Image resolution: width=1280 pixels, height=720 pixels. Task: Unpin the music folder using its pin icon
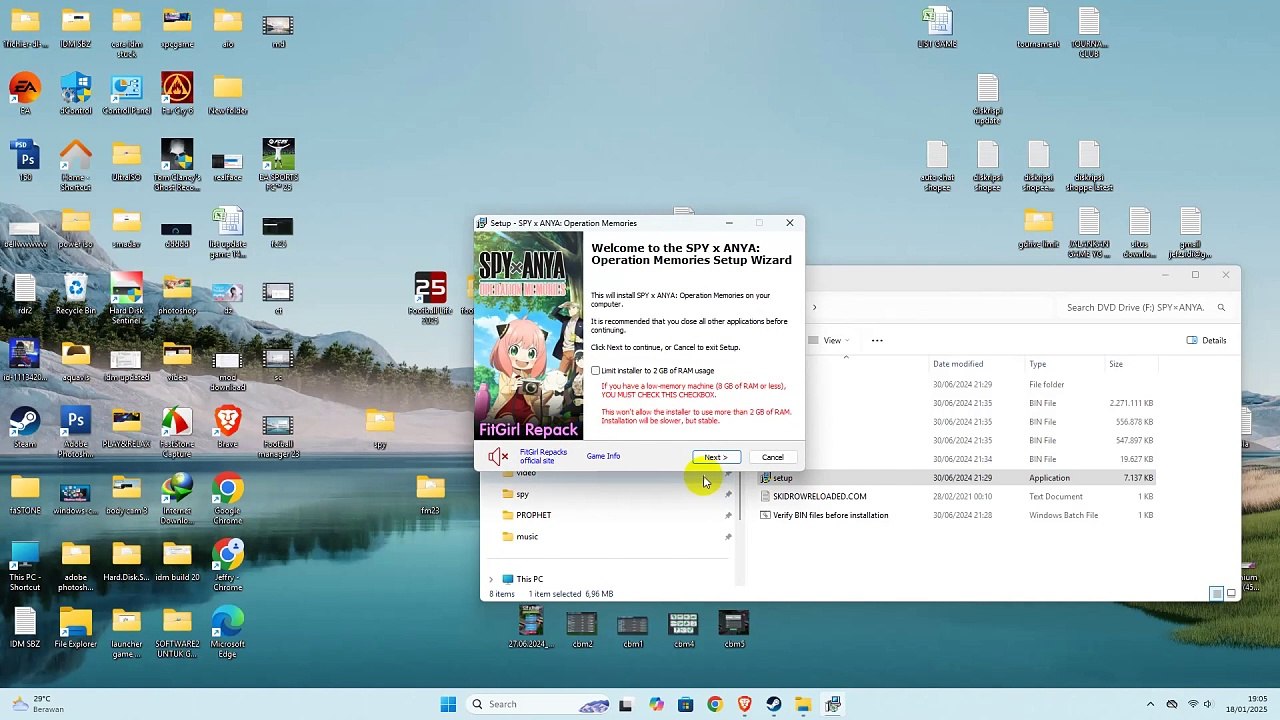(728, 537)
